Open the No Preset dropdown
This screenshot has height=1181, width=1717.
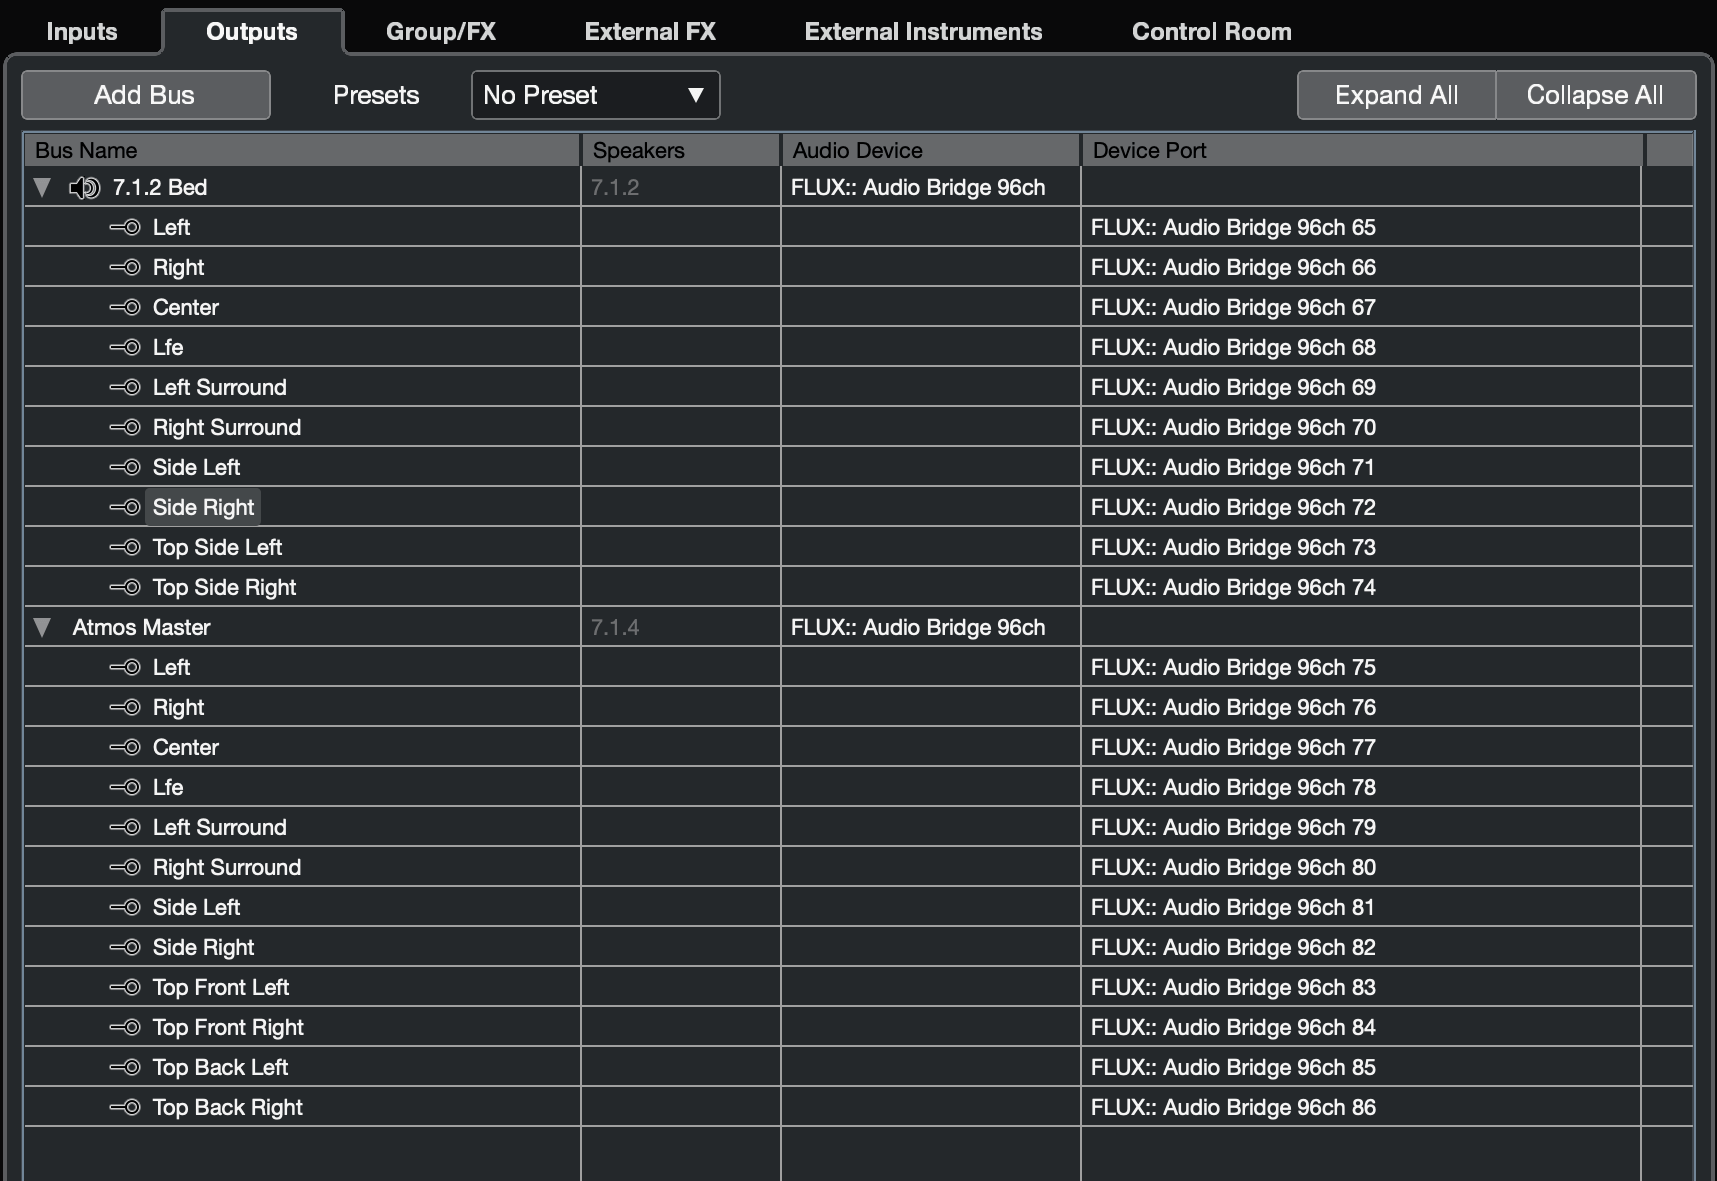(x=595, y=95)
